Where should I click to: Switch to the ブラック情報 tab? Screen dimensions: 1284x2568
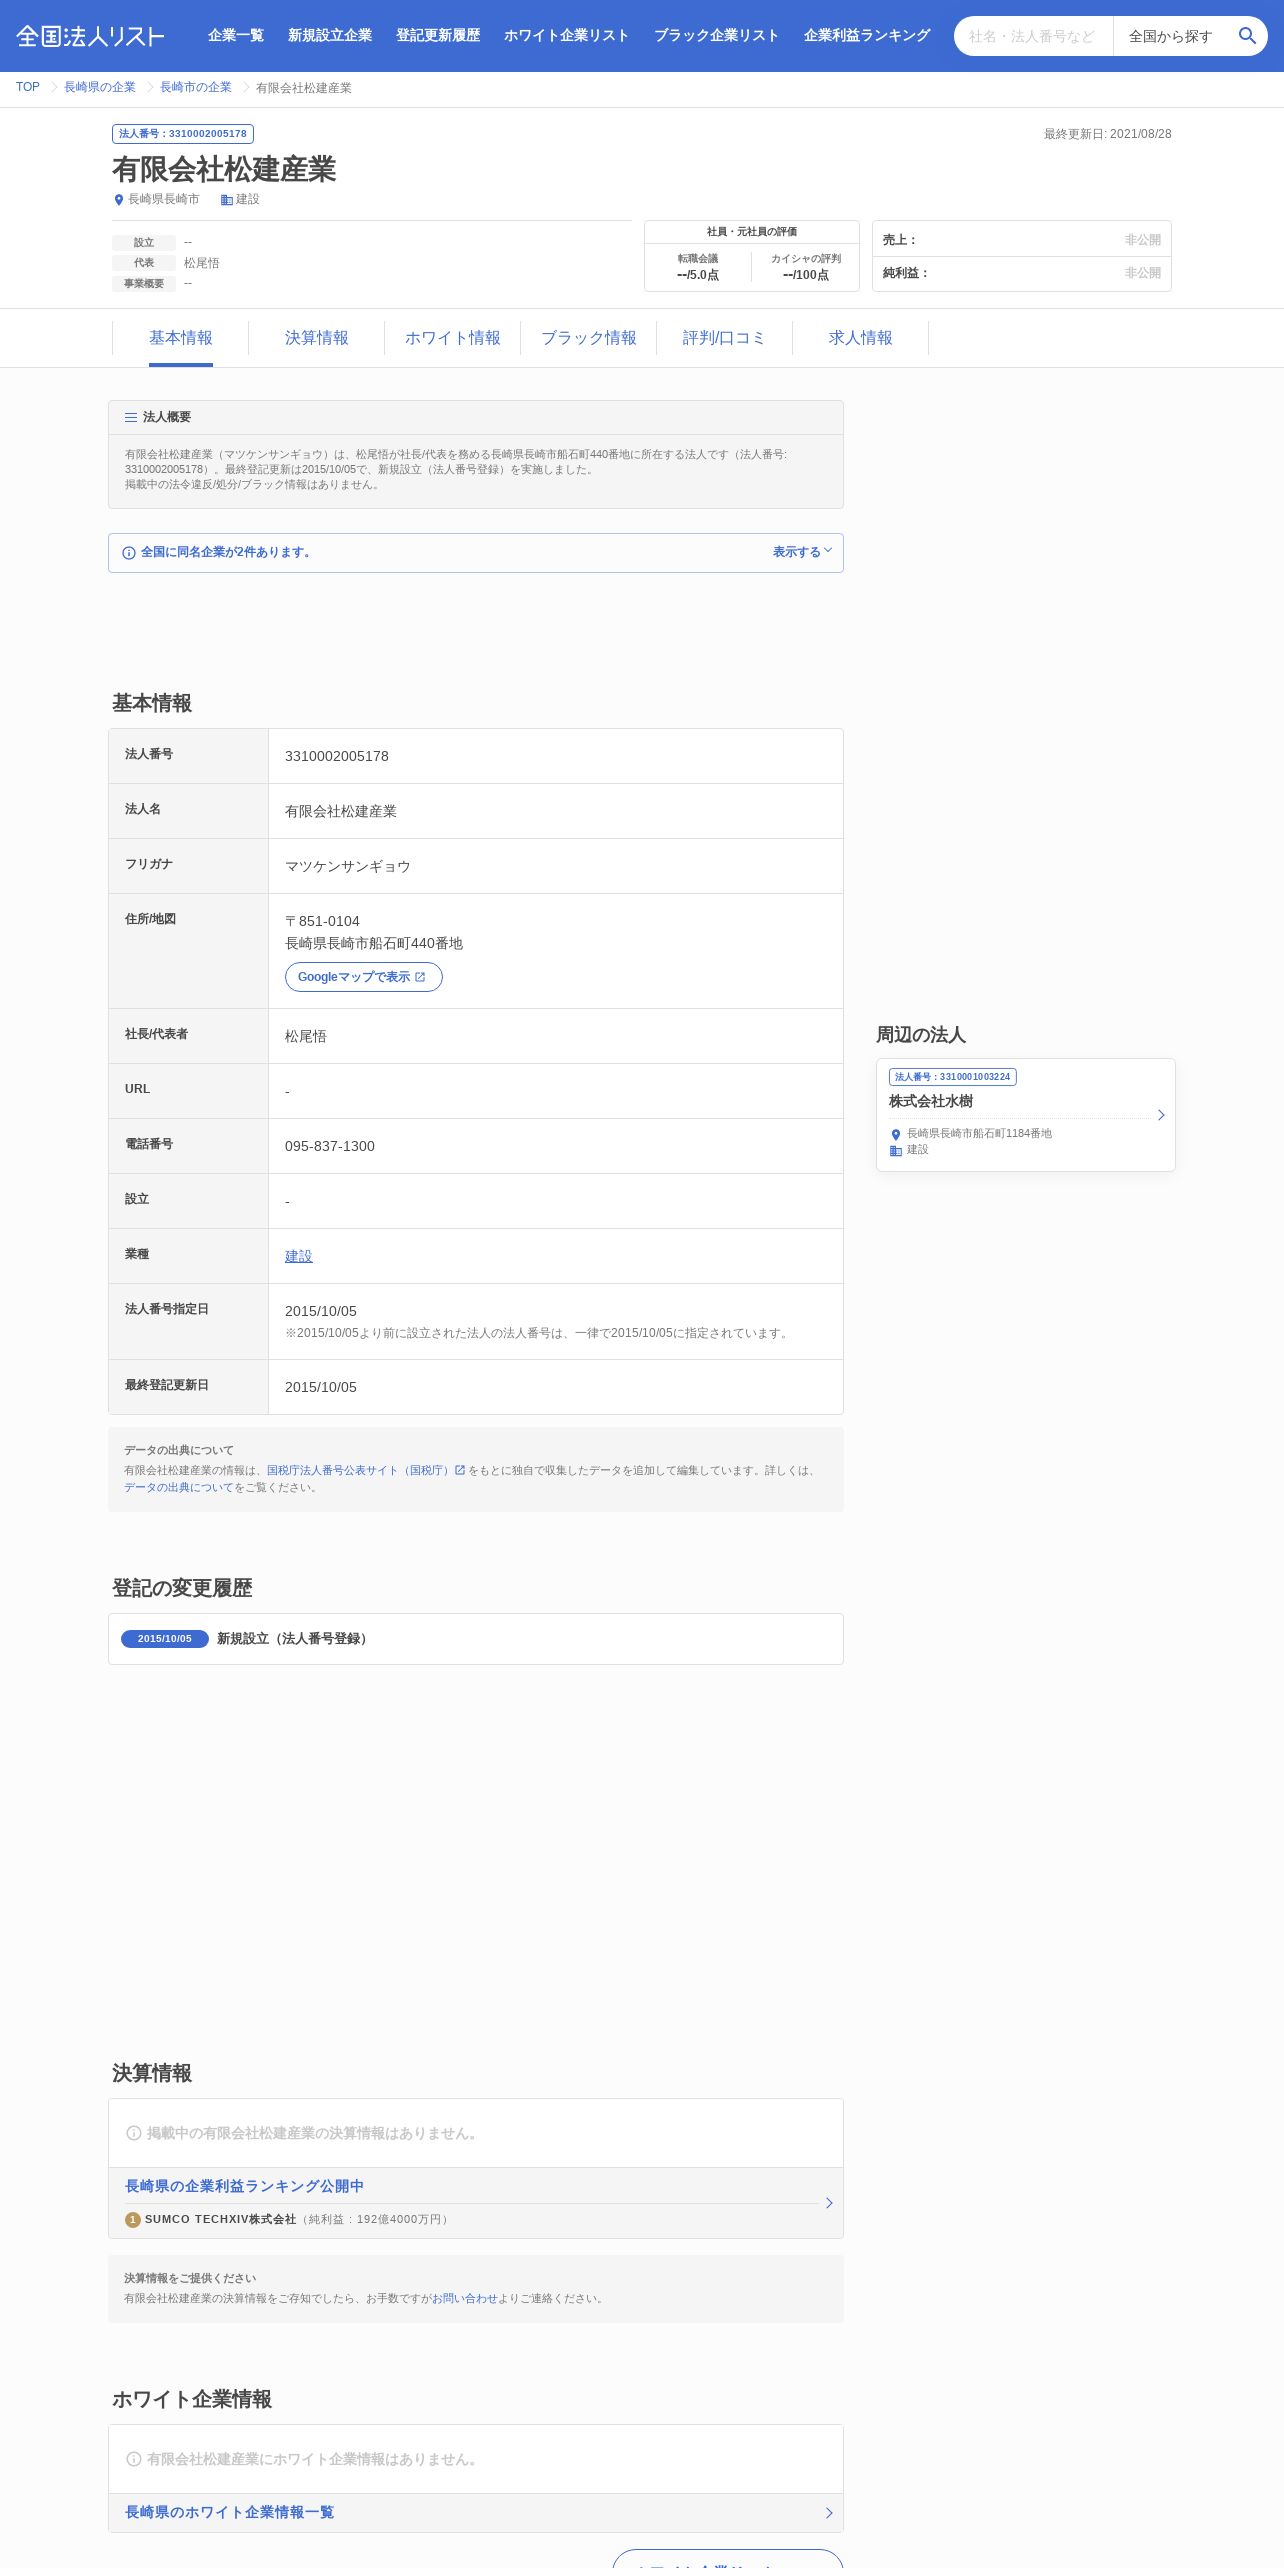coord(589,338)
